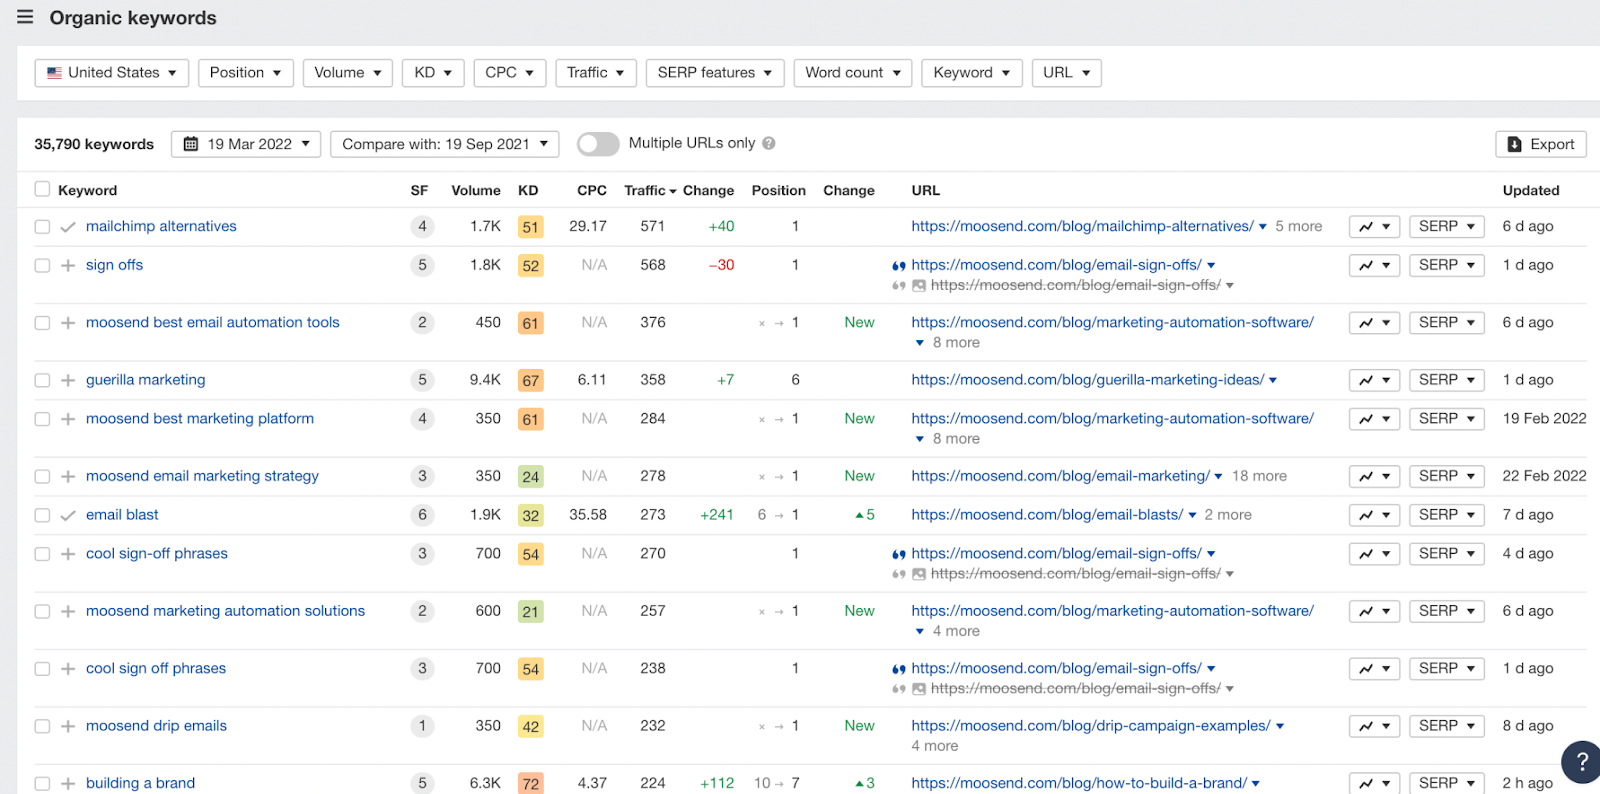
Task: Open the building a brand keyword link
Action: (140, 783)
